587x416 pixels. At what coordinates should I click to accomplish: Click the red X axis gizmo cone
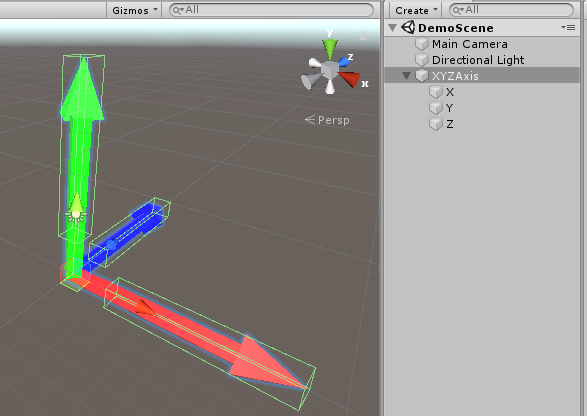(349, 79)
